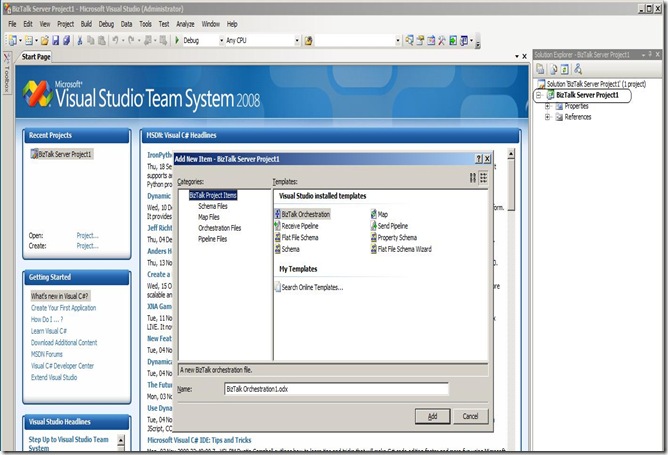Open the Debug configuration dropdown
The height and width of the screenshot is (455, 668).
[x=221, y=40]
